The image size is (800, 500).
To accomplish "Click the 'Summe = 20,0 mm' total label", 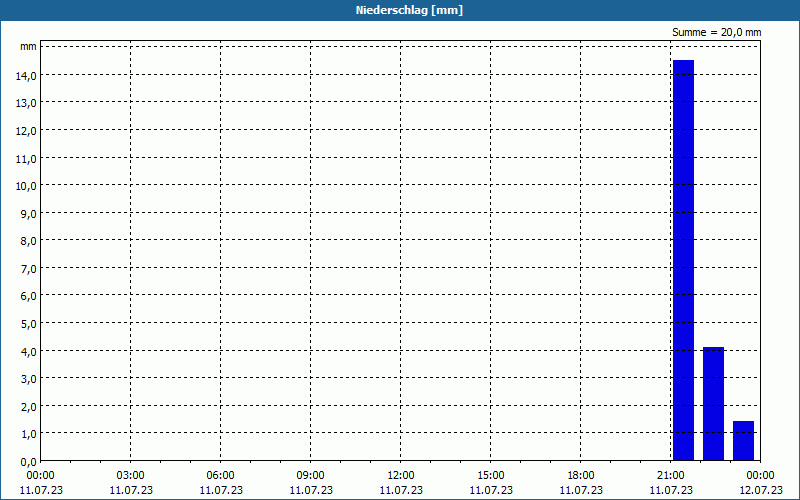I will (716, 32).
